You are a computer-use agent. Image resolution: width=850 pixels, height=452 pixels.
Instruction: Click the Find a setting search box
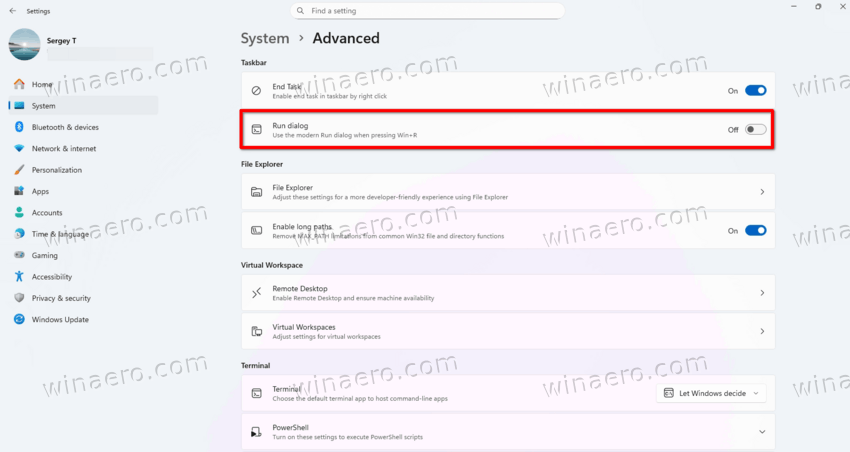pyautogui.click(x=428, y=11)
